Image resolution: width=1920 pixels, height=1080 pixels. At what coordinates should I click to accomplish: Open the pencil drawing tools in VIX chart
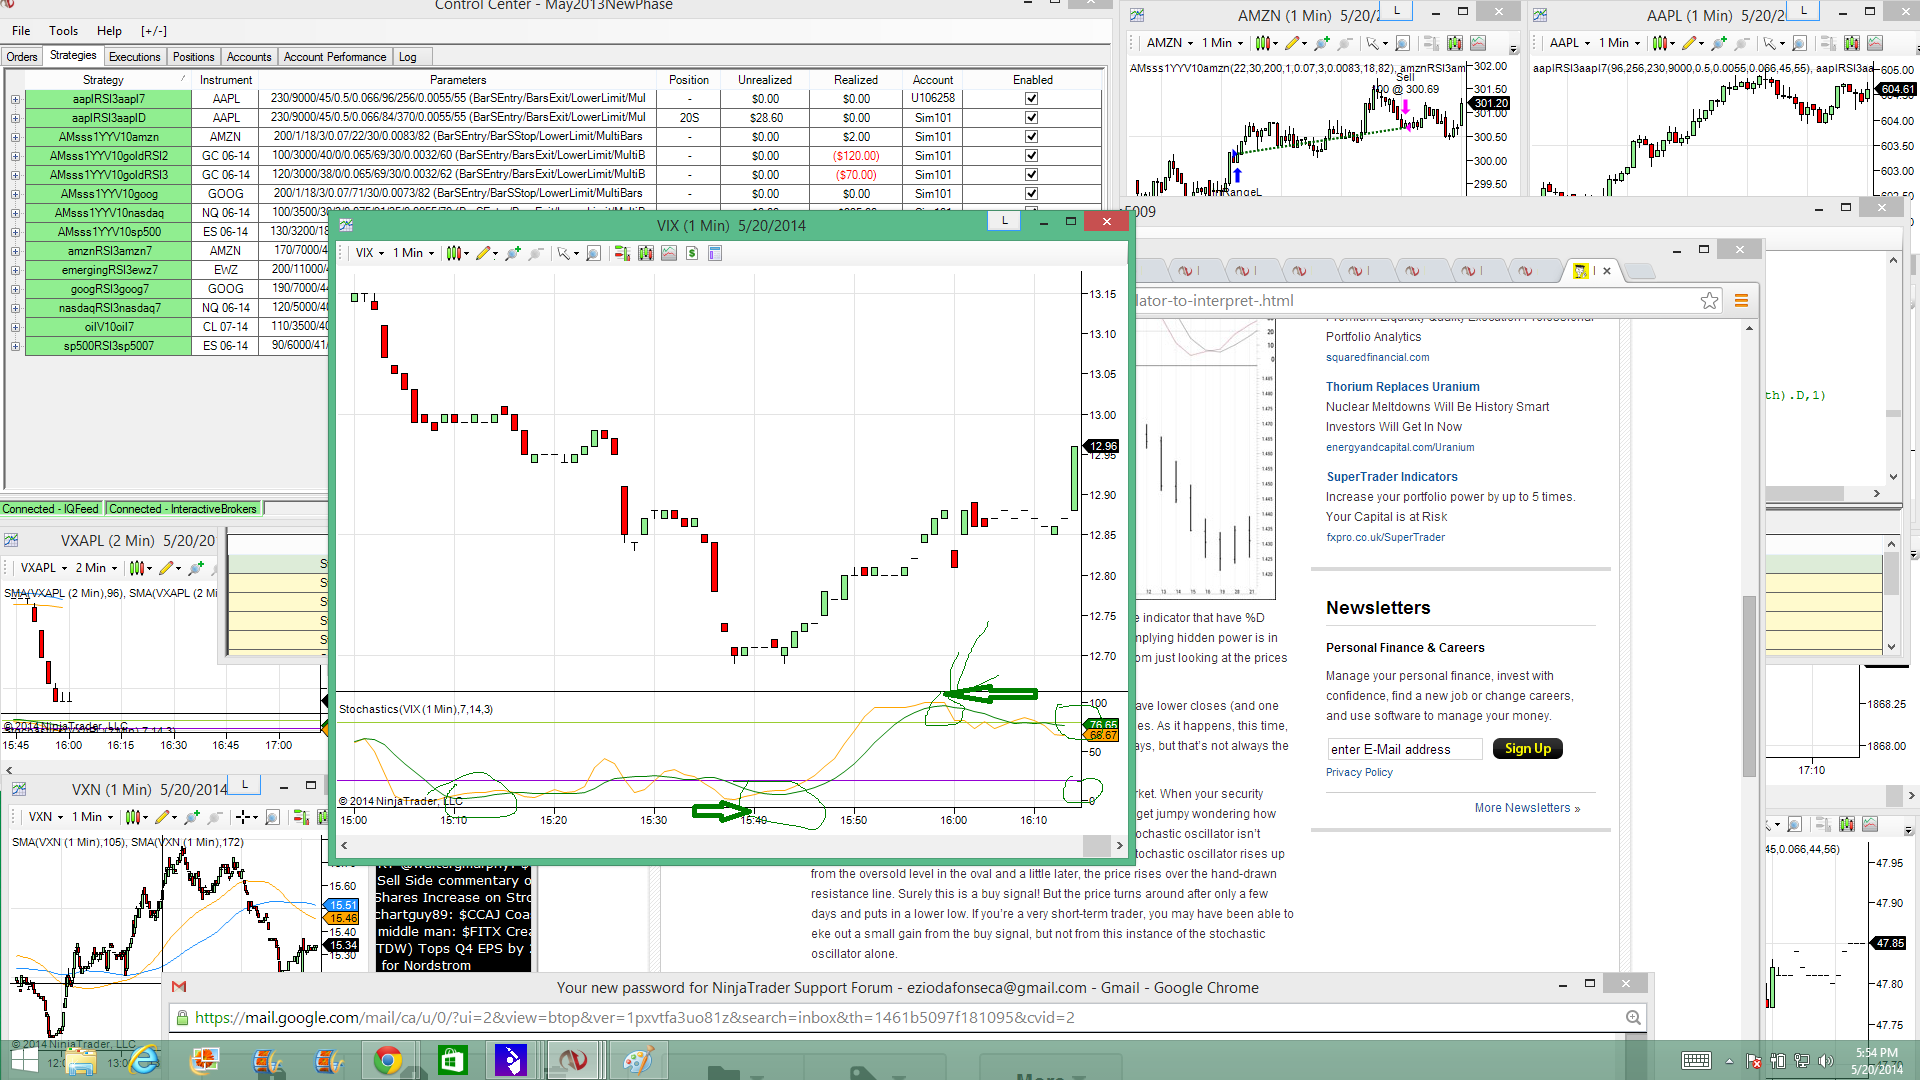pyautogui.click(x=485, y=253)
